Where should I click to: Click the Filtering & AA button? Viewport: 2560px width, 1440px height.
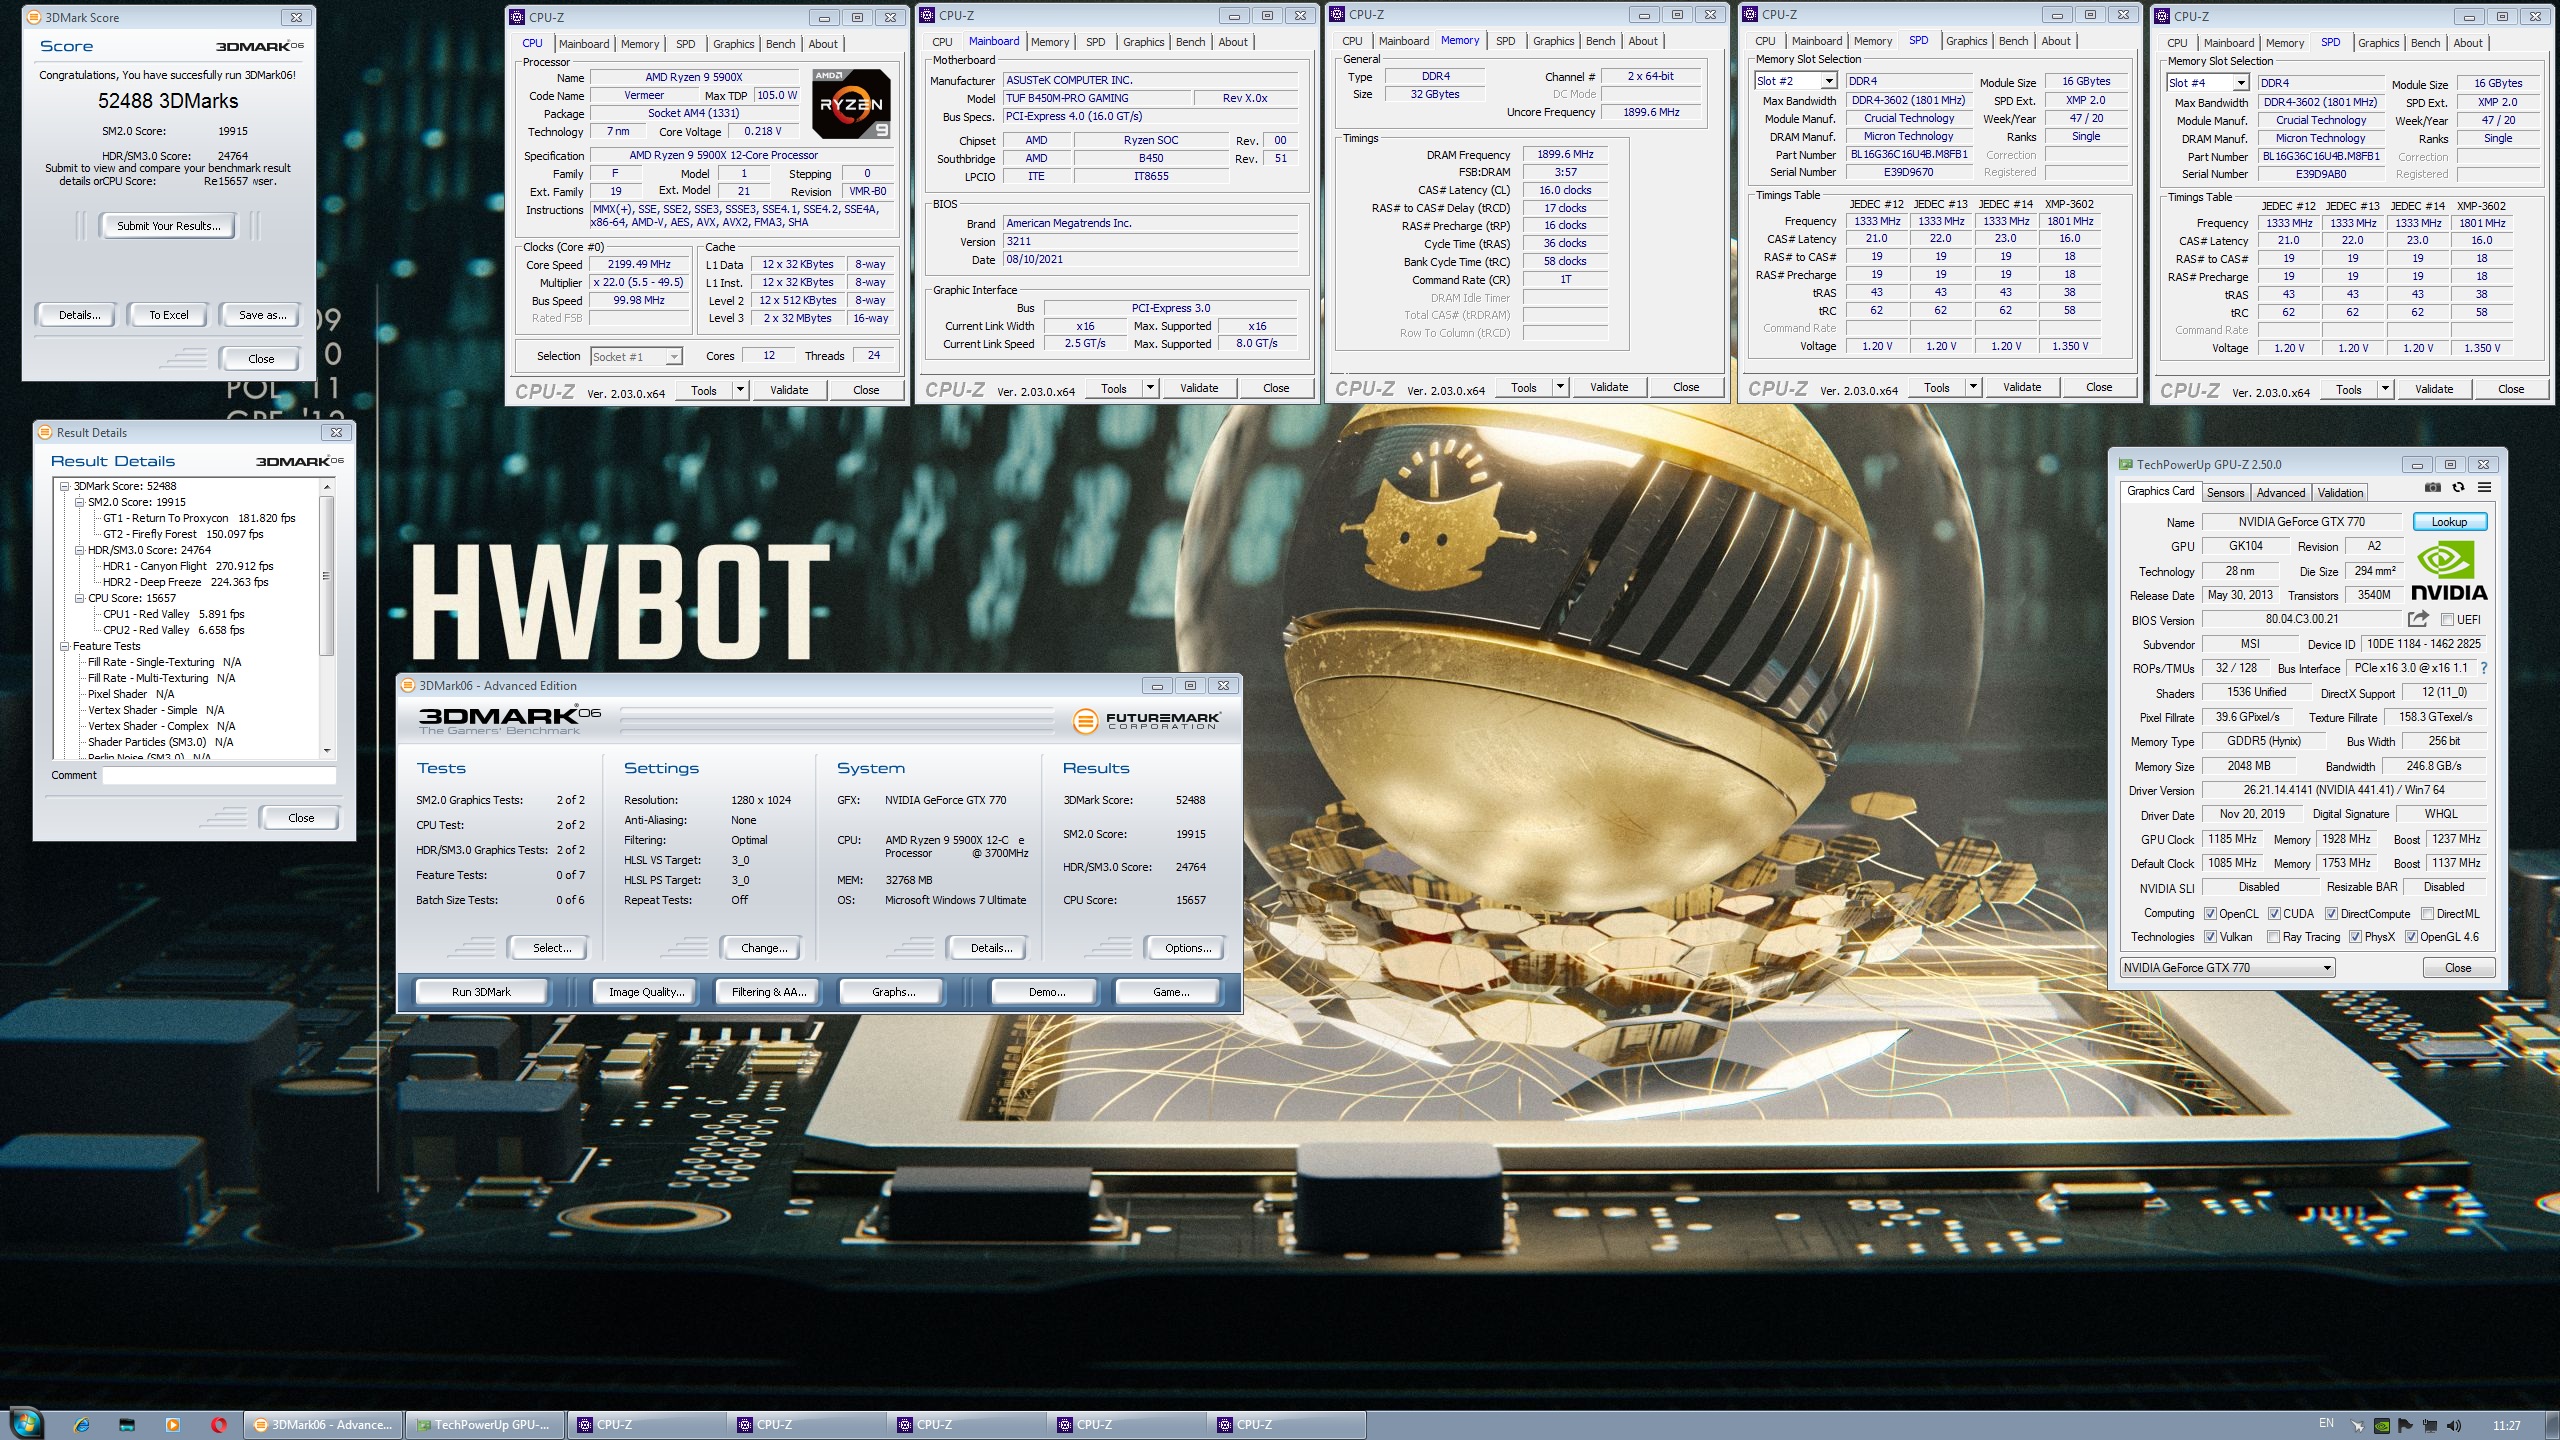click(768, 992)
